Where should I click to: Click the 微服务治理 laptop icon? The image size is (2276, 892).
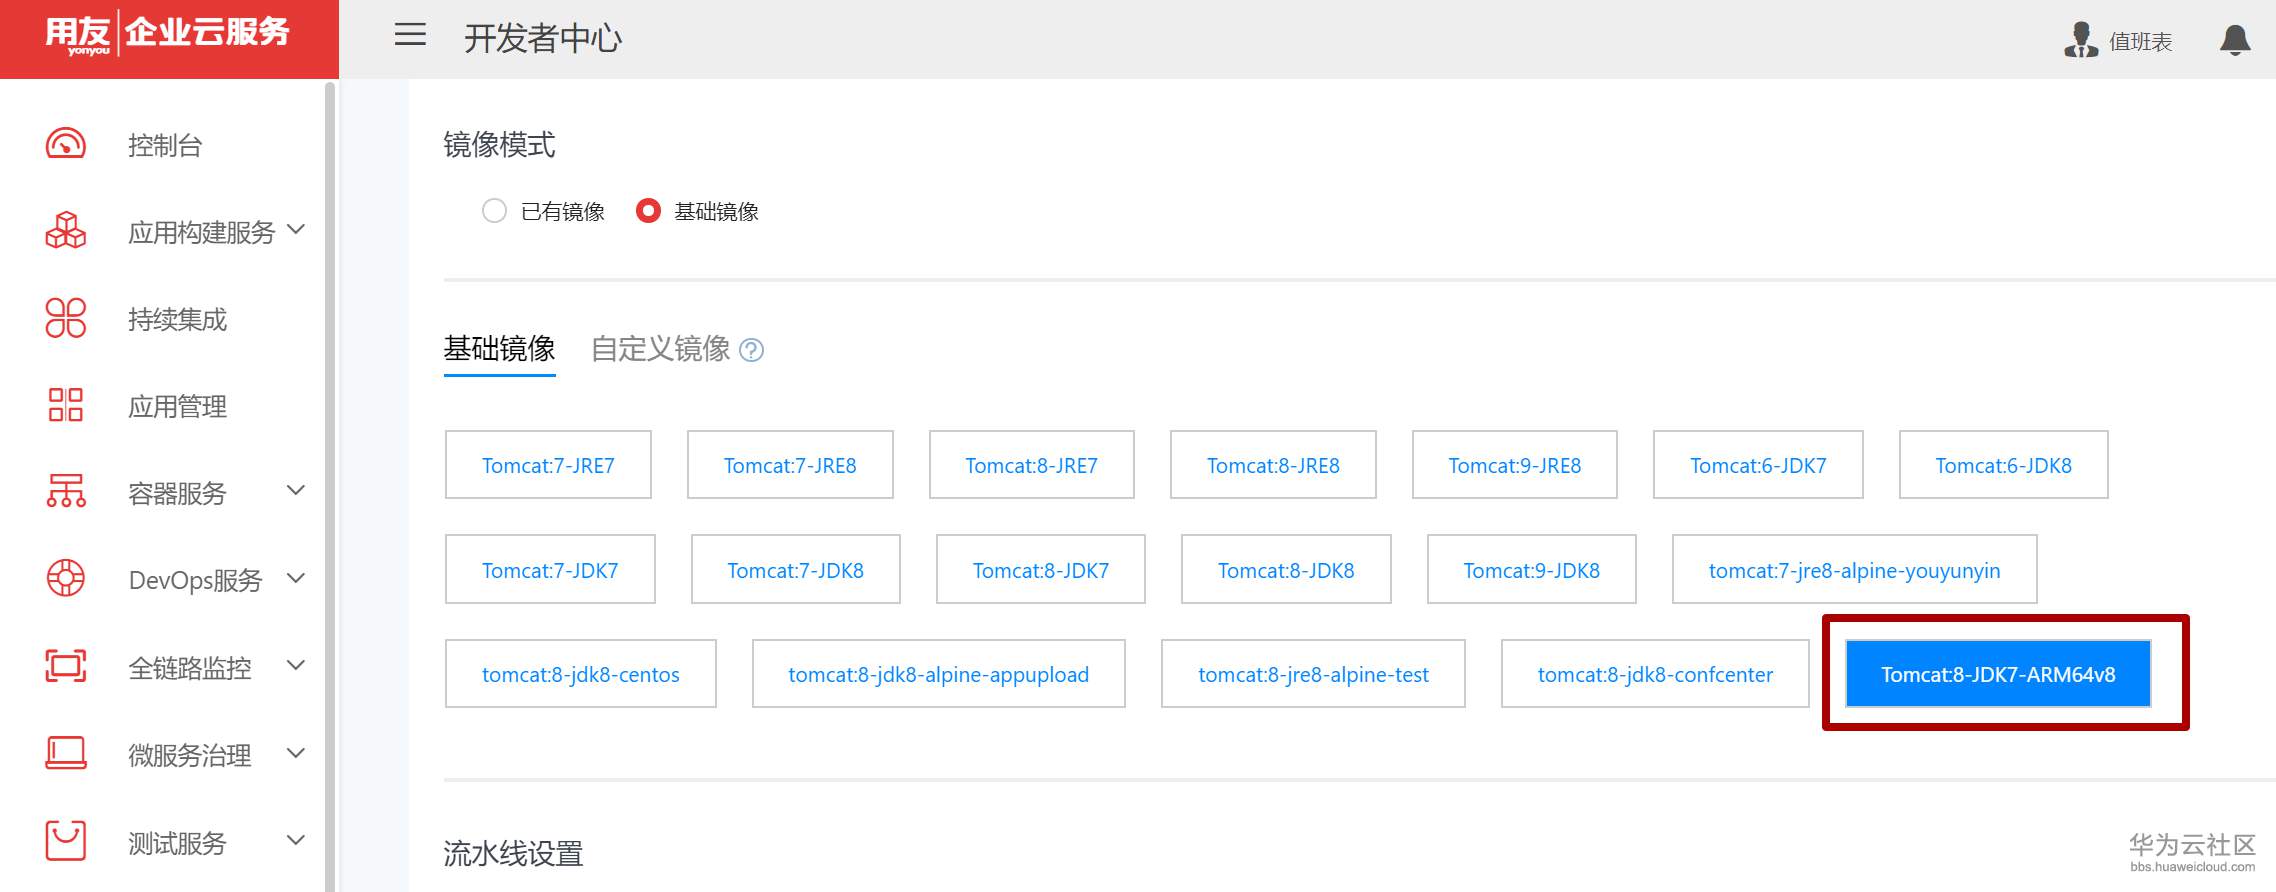(x=66, y=753)
